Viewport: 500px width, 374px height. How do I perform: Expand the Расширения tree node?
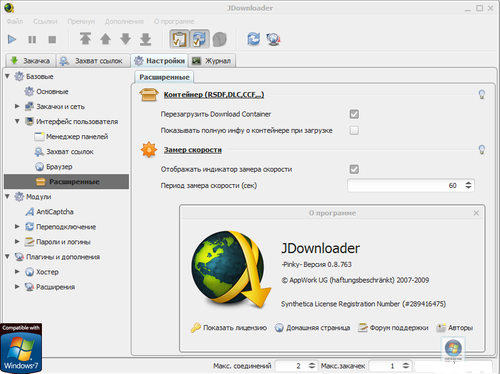coord(17,287)
